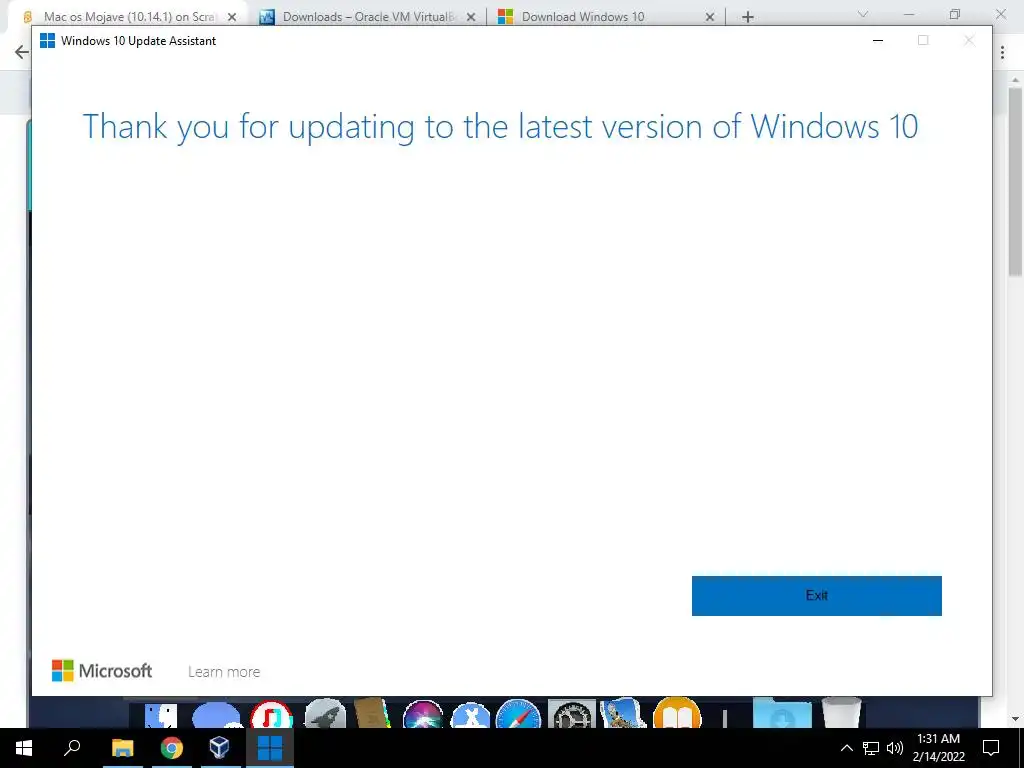Open VirtualBox from the taskbar
1024x768 pixels.
pyautogui.click(x=219, y=748)
